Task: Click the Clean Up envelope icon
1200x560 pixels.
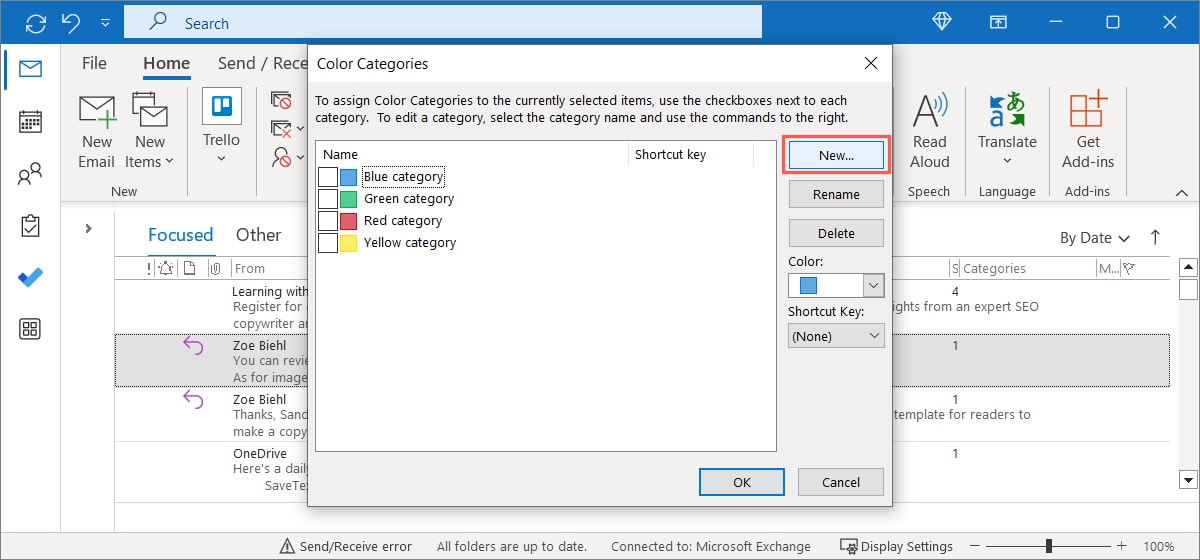Action: point(281,129)
